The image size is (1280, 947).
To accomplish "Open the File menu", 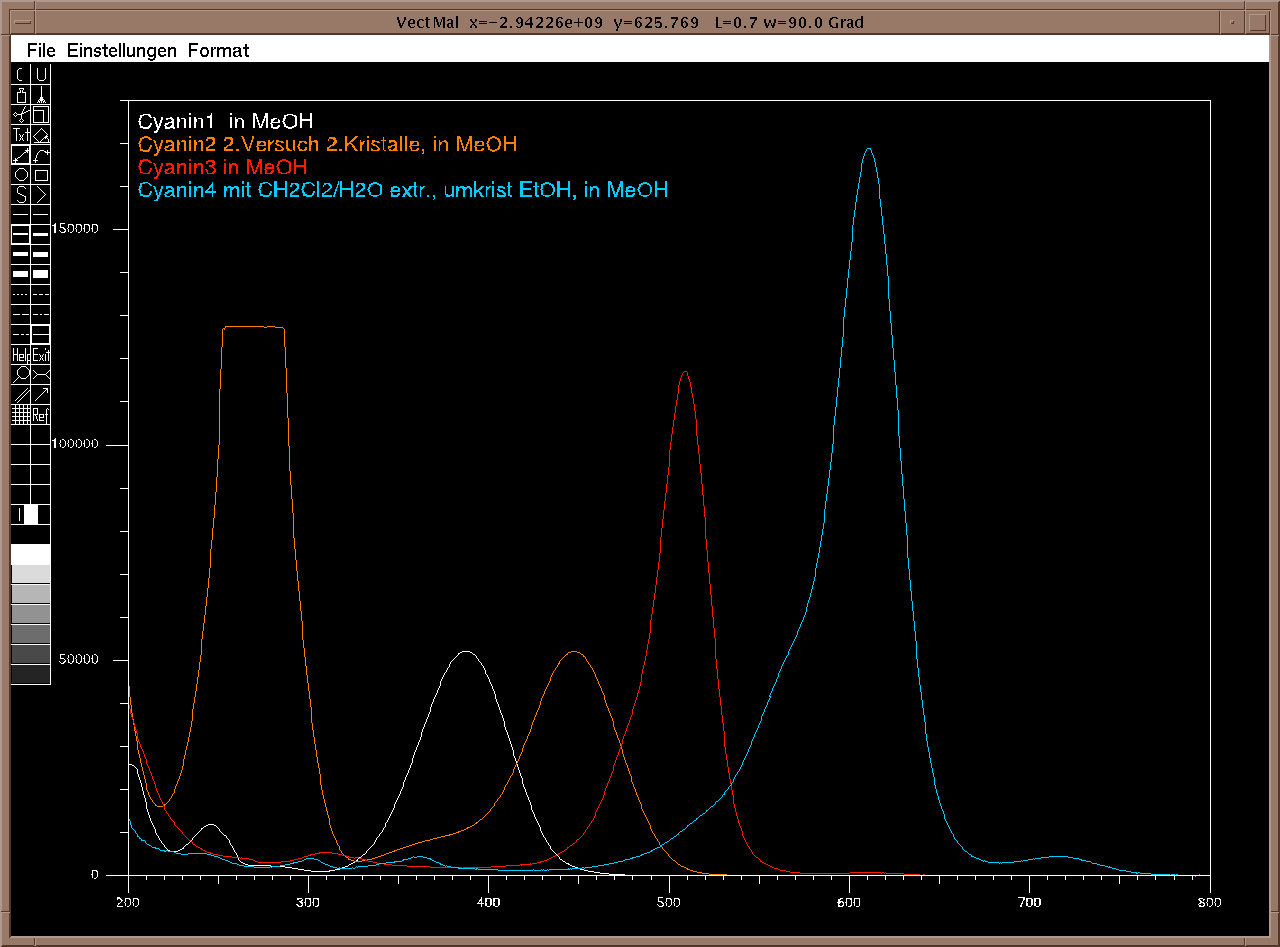I will (41, 50).
